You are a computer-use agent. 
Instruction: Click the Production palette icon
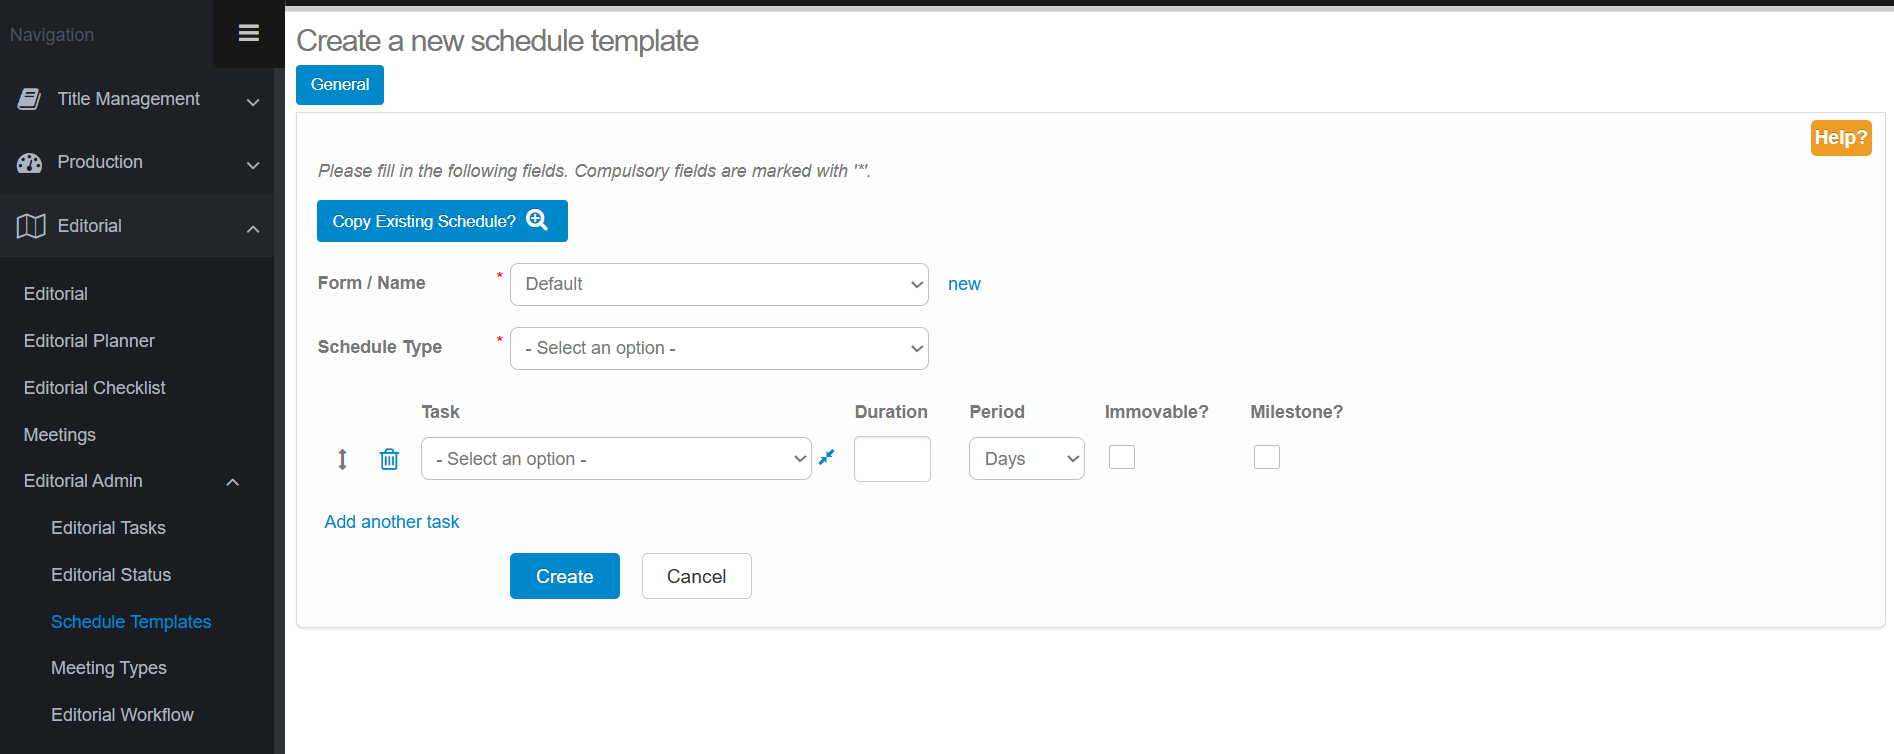point(30,163)
